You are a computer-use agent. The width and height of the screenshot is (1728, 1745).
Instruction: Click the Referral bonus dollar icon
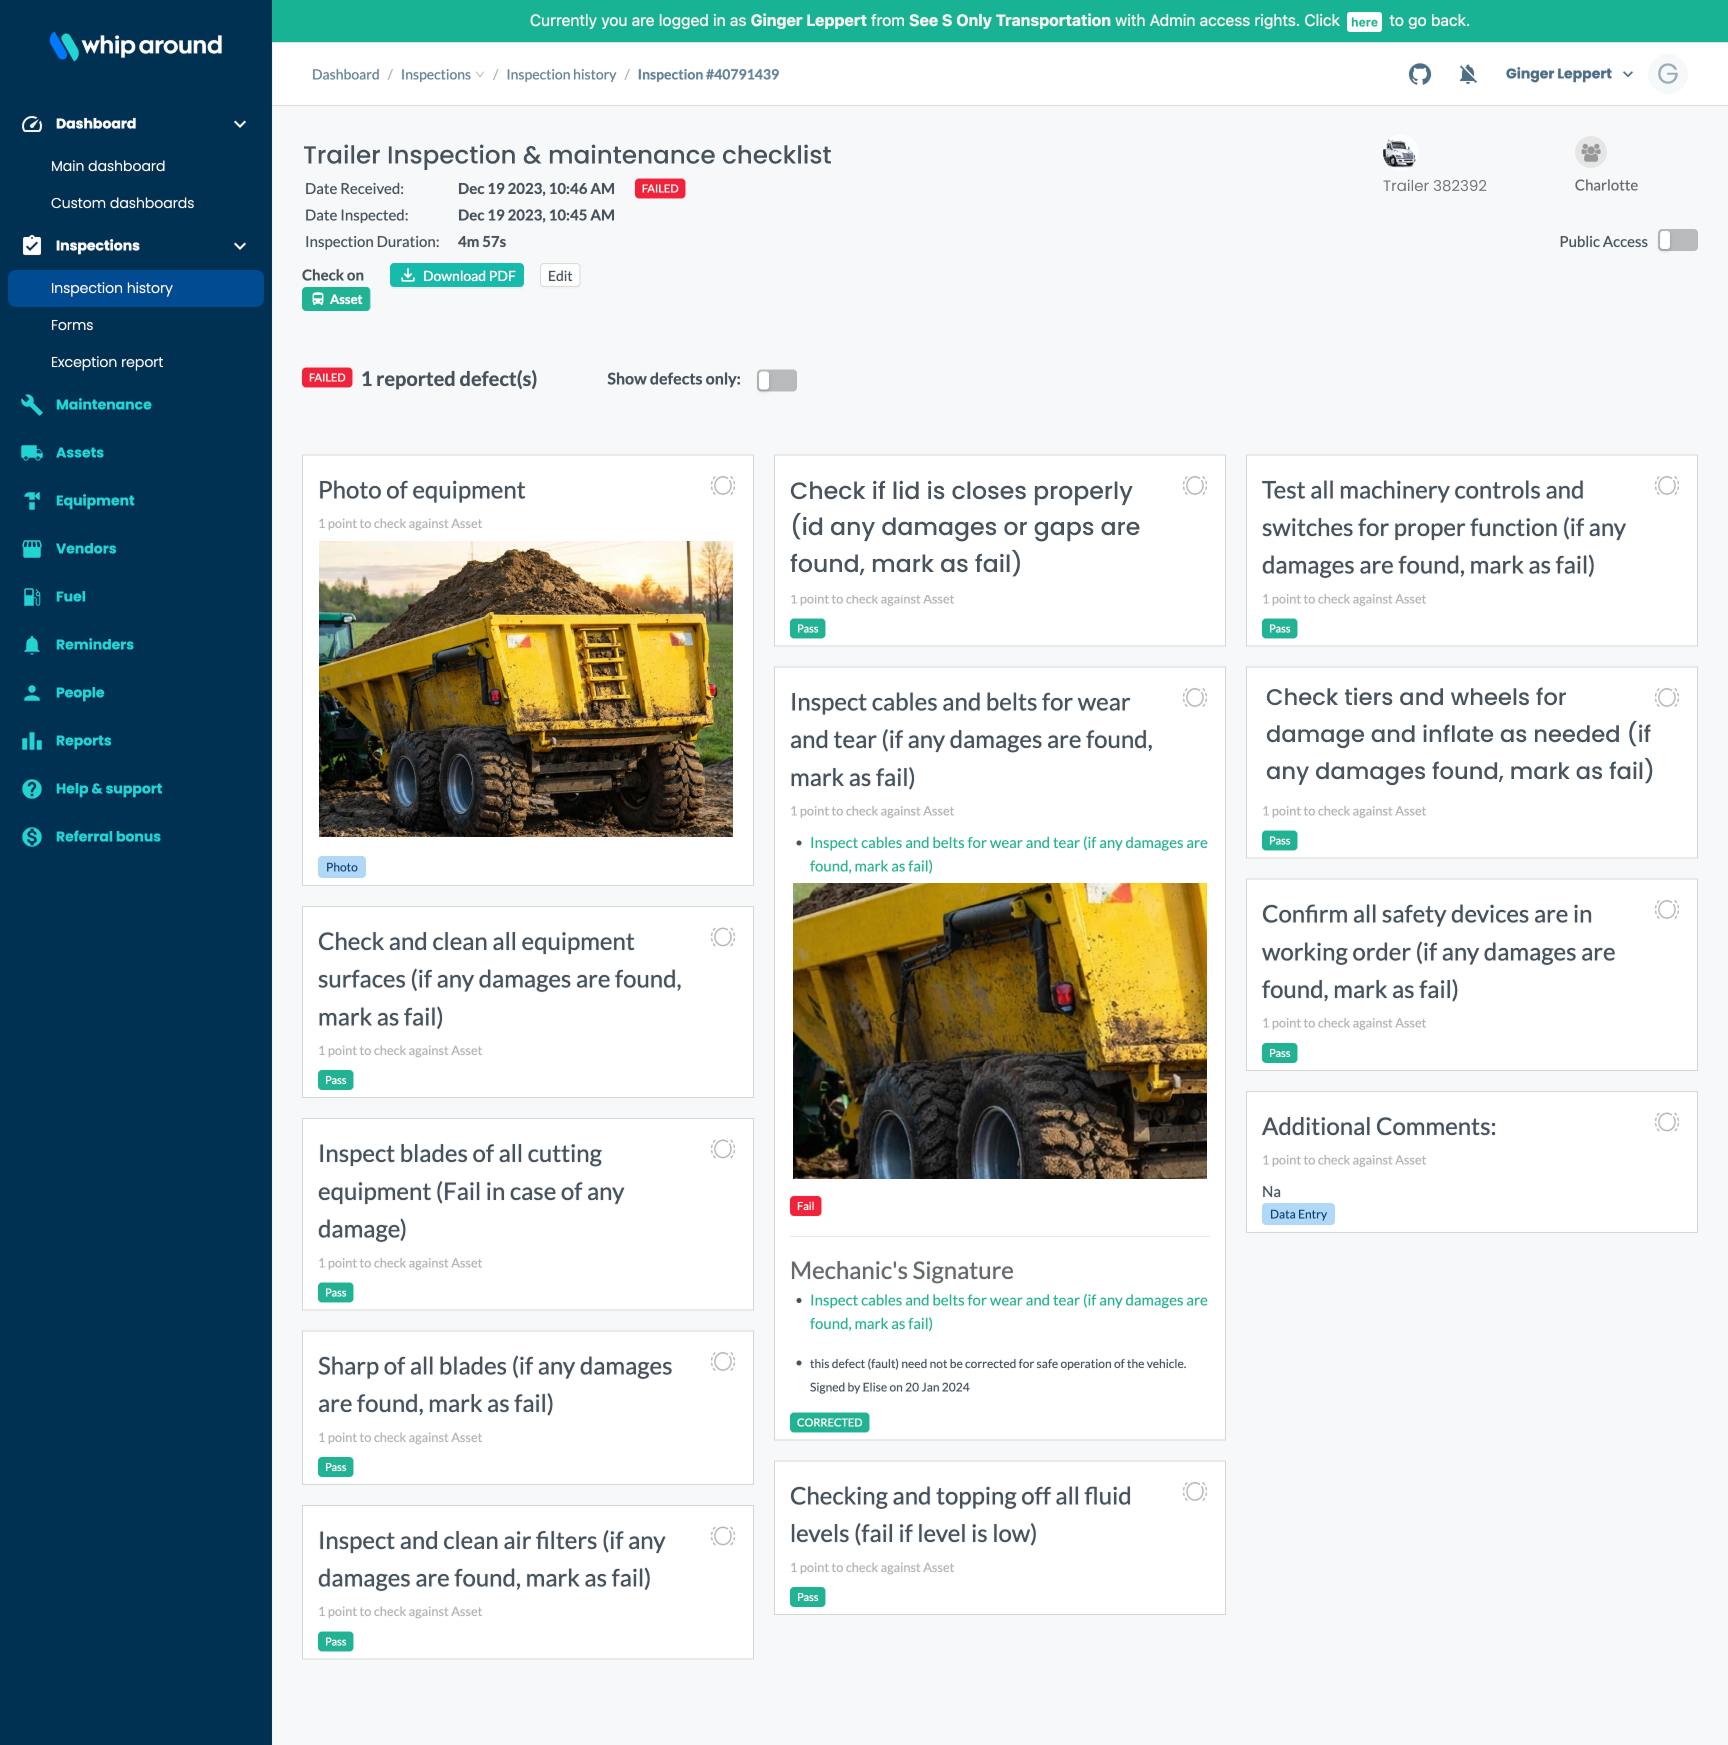point(32,836)
